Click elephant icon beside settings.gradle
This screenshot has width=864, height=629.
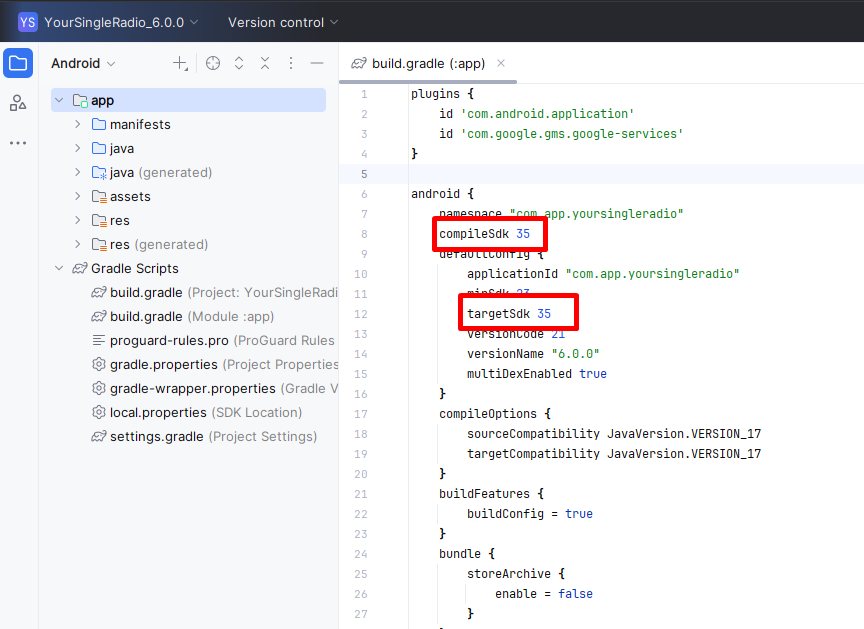coord(99,436)
